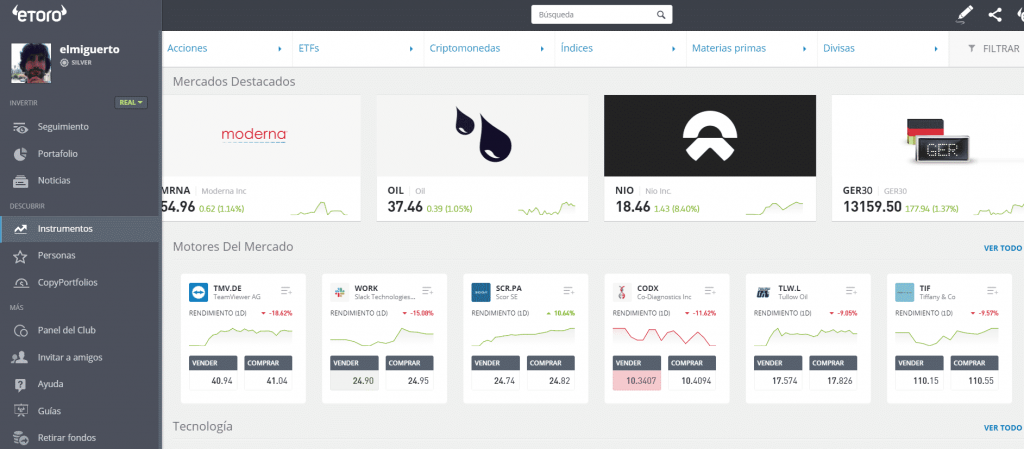The width and height of the screenshot is (1024, 449).
Task: Open Seguimiento watchlist icon
Action: click(20, 127)
